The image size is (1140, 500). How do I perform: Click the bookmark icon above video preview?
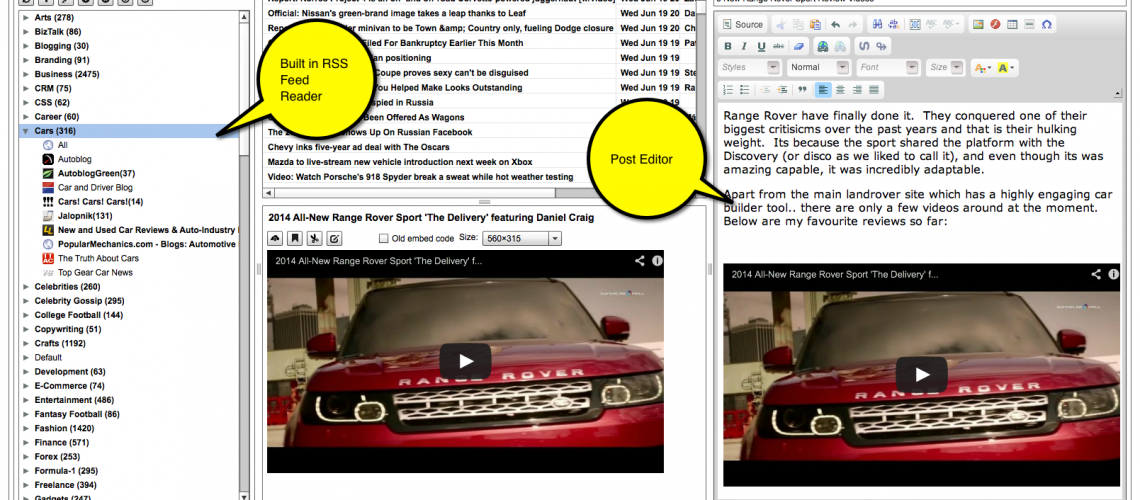[x=295, y=238]
